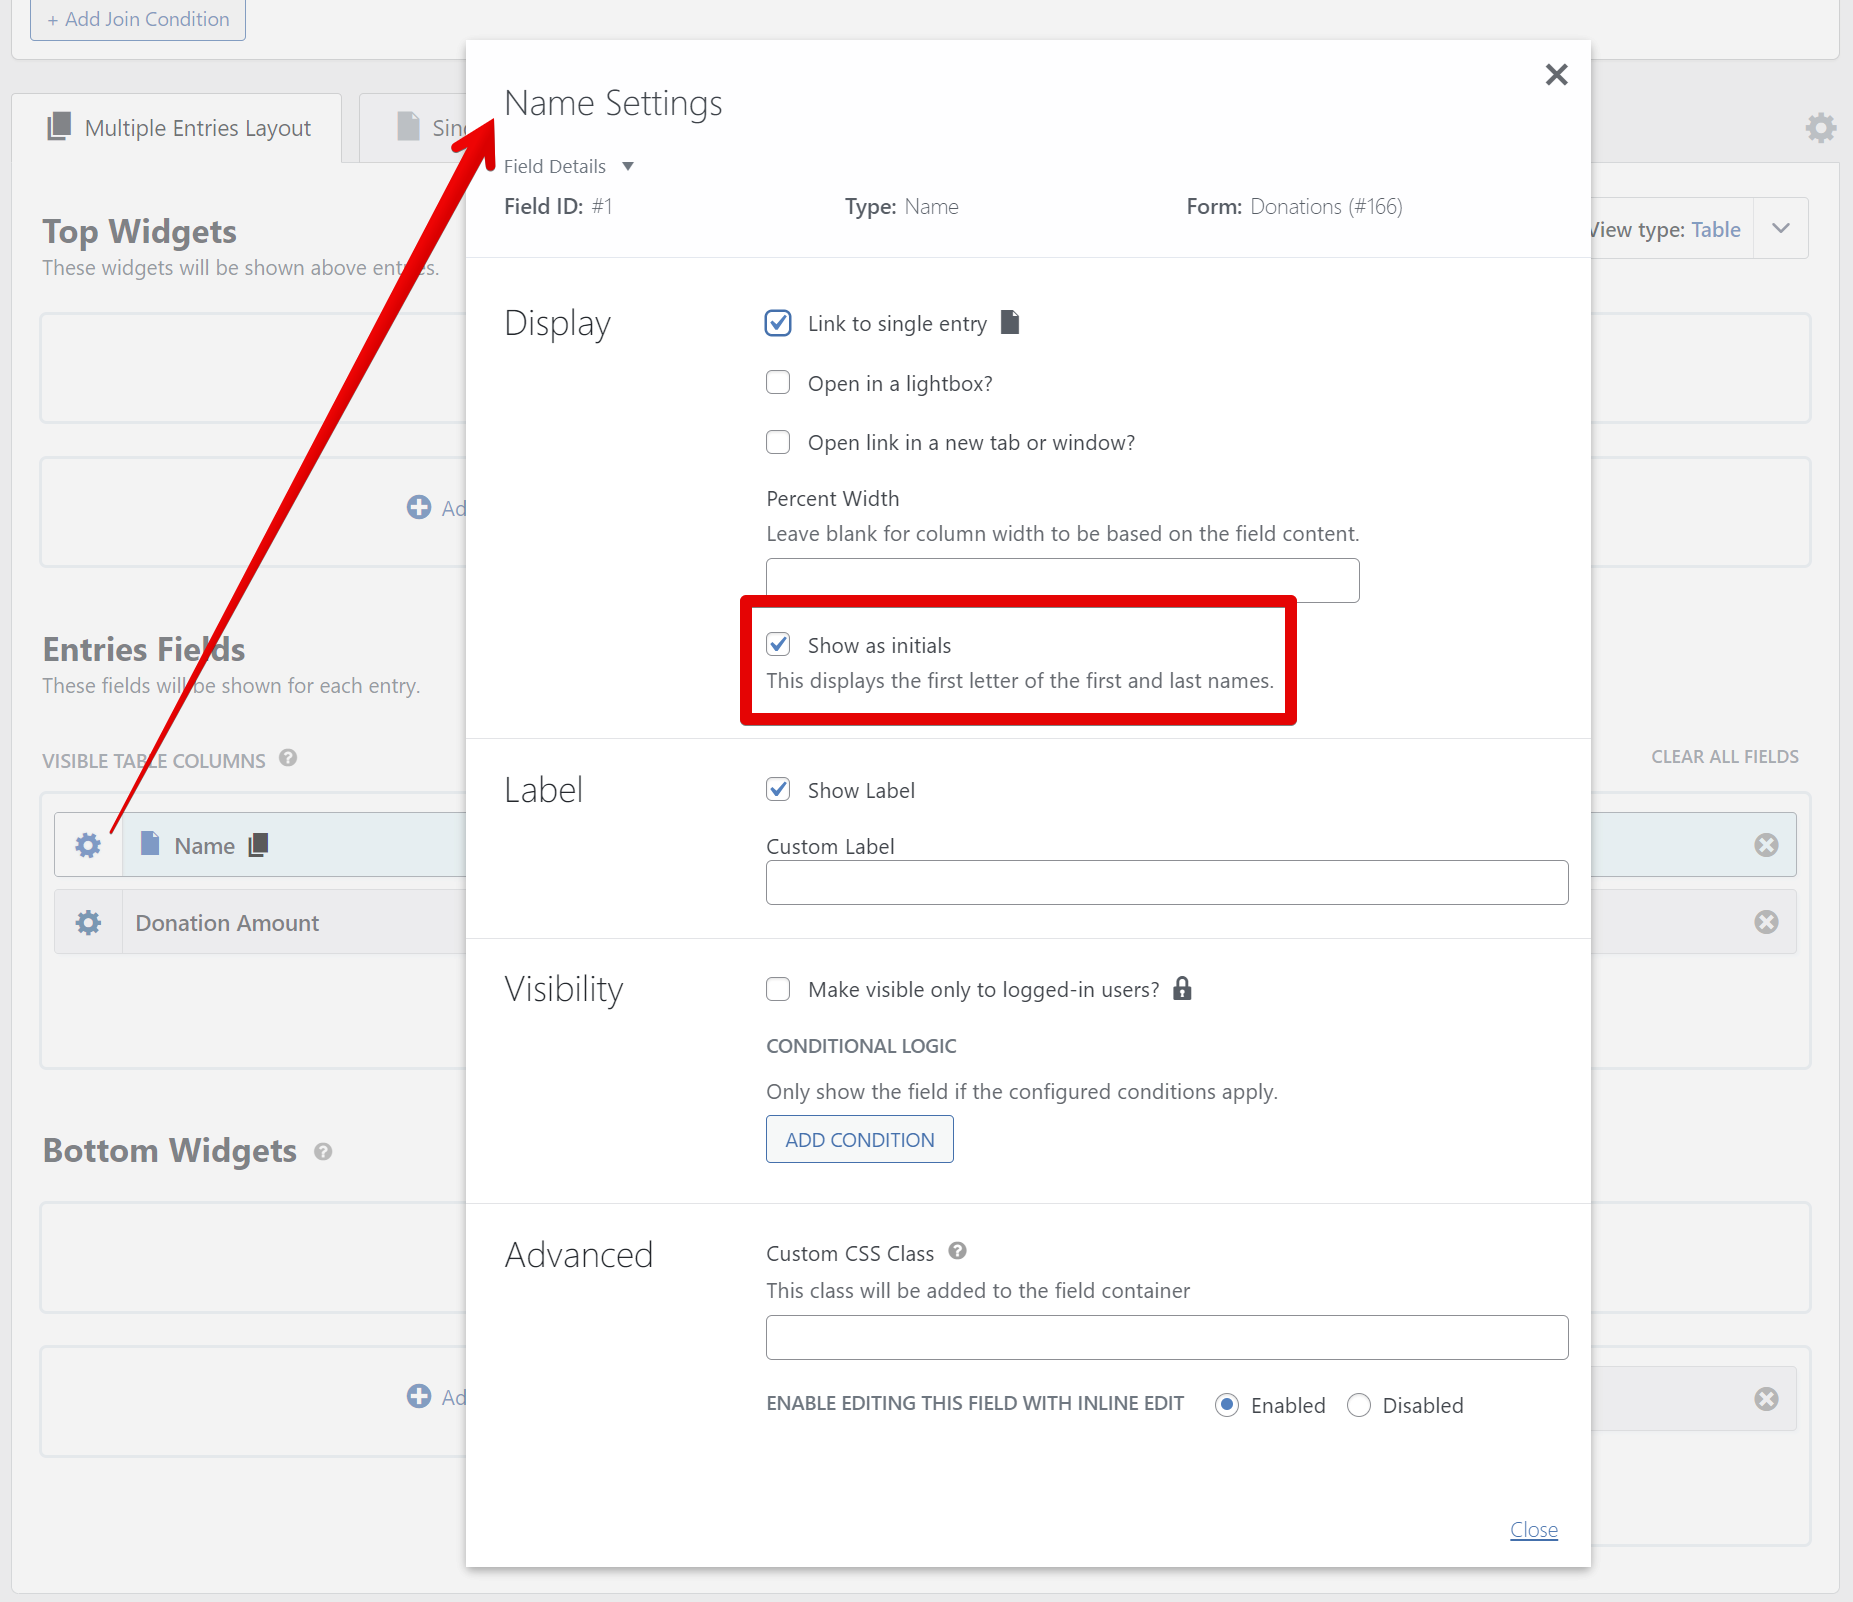This screenshot has width=1853, height=1602.
Task: Click the help icon beside Custom CSS Class
Action: pyautogui.click(x=957, y=1252)
